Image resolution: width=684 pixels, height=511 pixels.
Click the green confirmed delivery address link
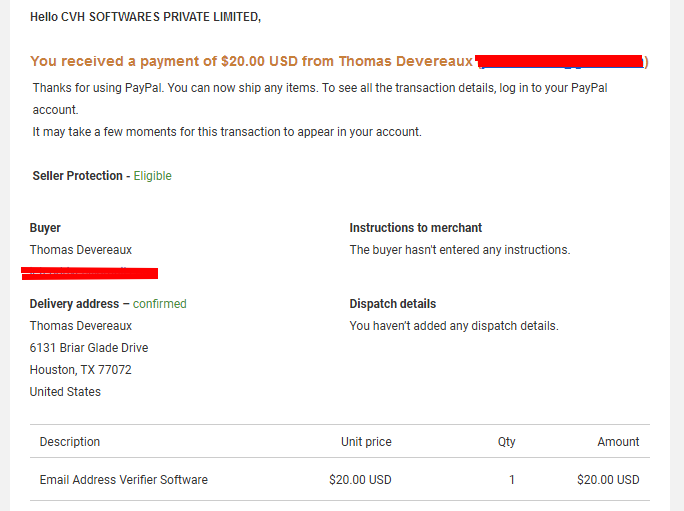160,304
